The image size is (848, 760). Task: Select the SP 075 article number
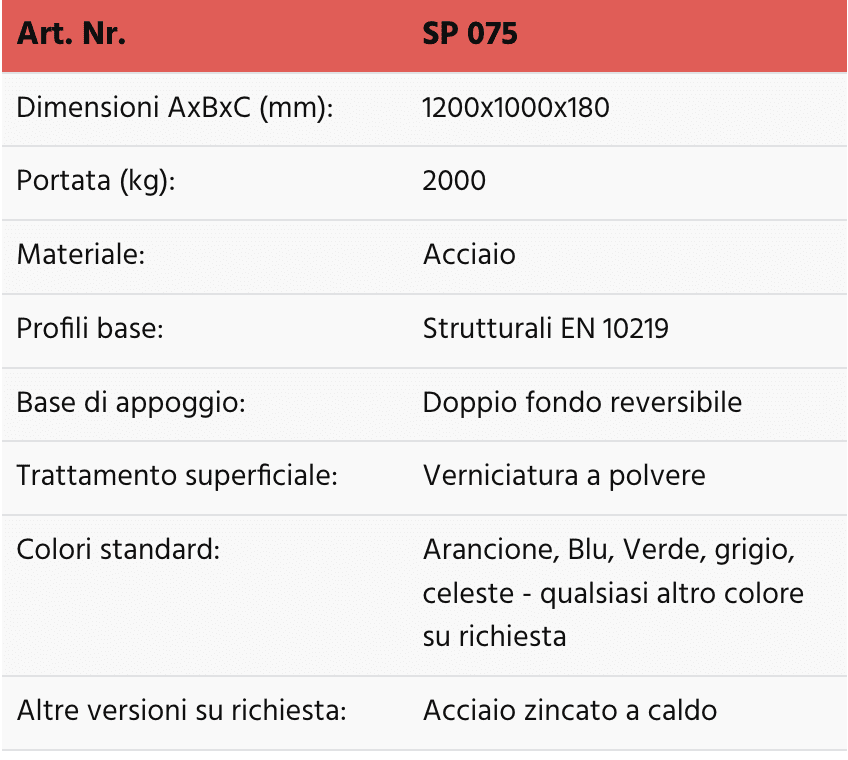point(470,35)
